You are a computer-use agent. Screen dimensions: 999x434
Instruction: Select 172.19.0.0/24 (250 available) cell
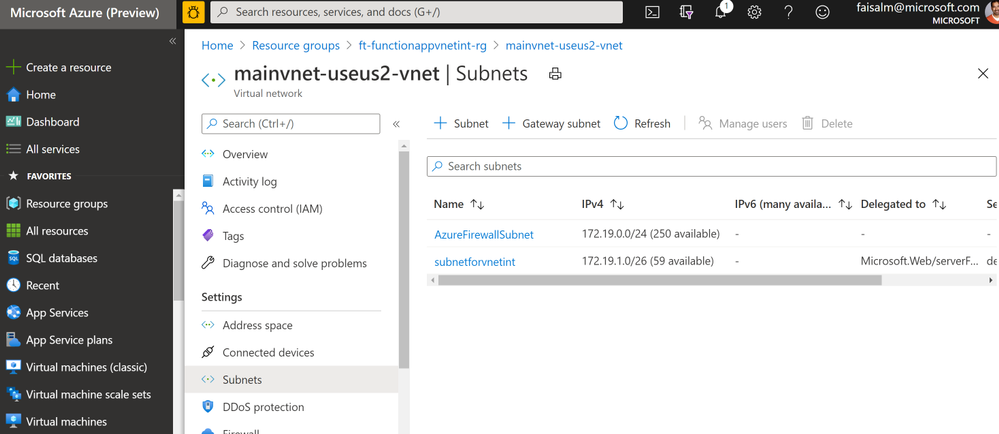(650, 234)
